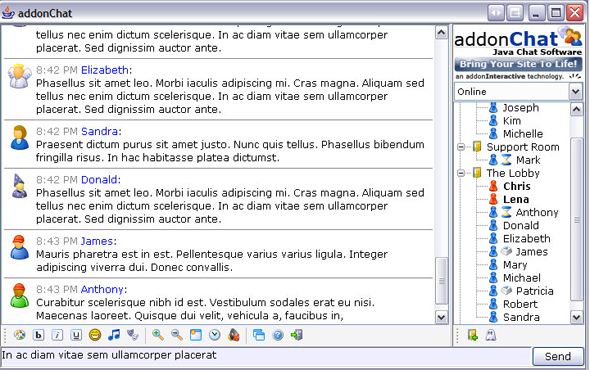Viewport: 590px width, 370px height.
Task: Select The Lobby room label
Action: tap(513, 173)
